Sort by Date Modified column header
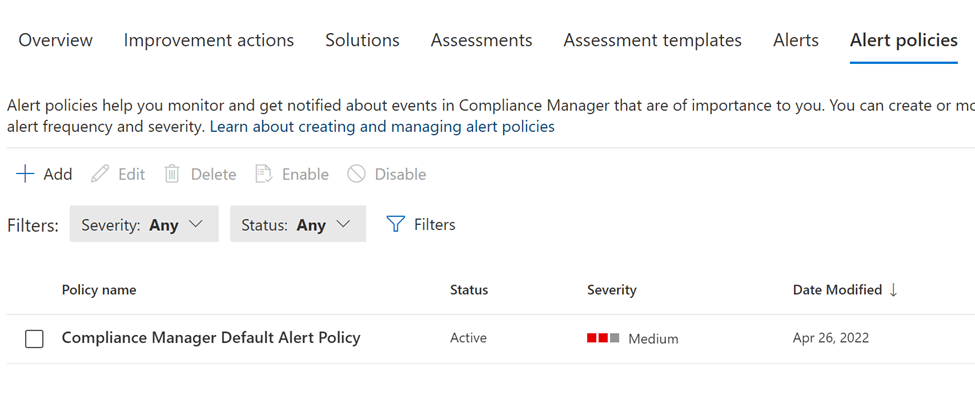The image size is (975, 420). [x=838, y=290]
